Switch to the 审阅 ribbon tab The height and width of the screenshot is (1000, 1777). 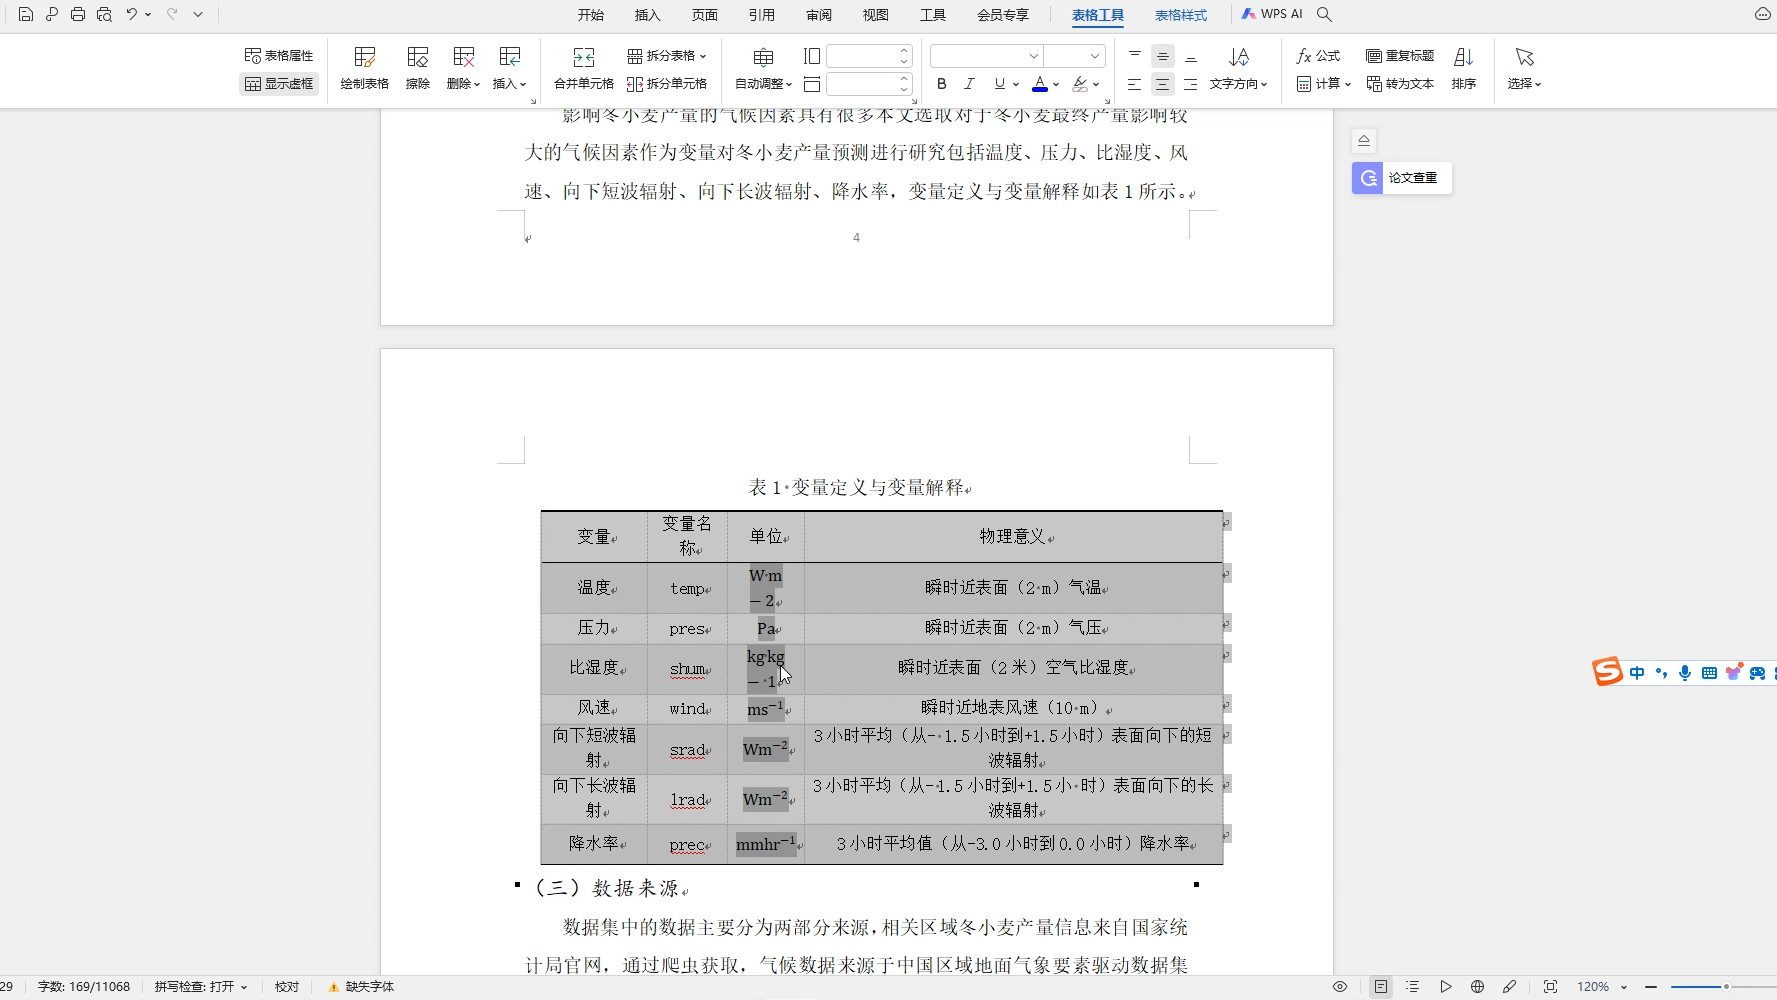pyautogui.click(x=819, y=15)
